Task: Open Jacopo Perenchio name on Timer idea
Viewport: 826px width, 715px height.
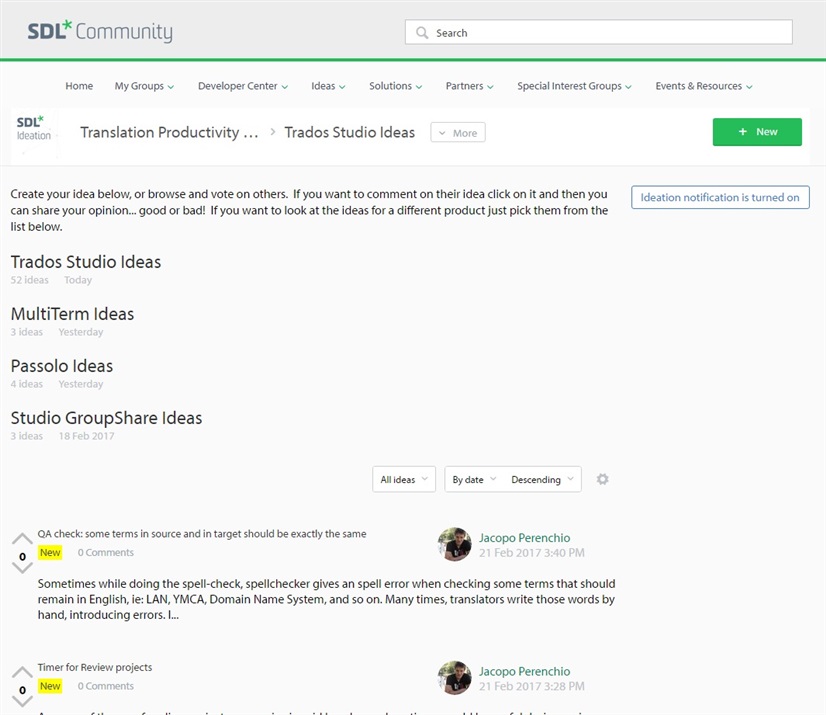Action: point(524,671)
